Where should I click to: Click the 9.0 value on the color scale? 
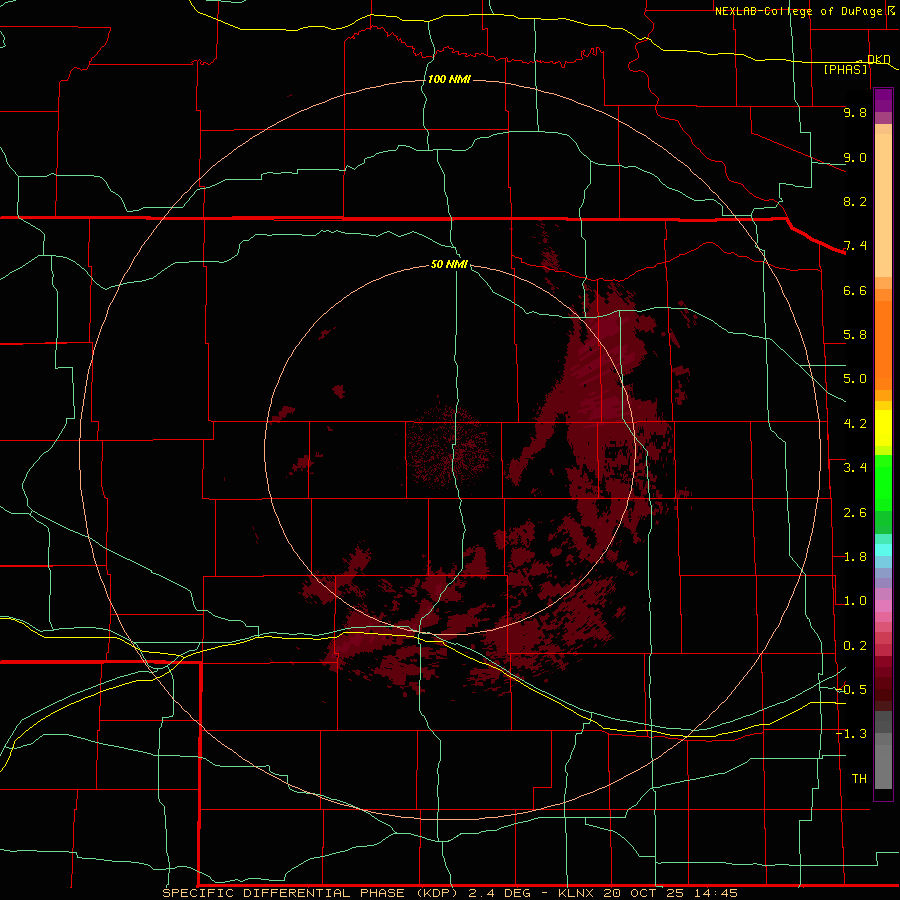[855, 157]
